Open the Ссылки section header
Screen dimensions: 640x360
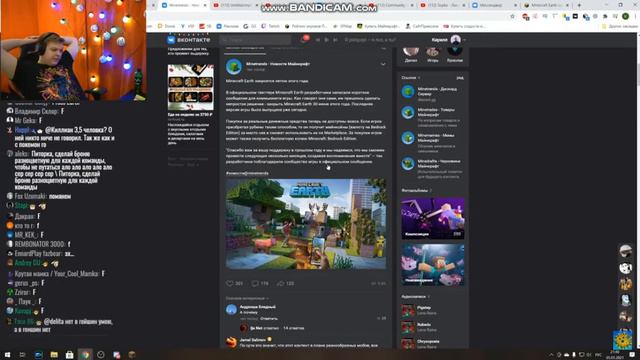point(410,78)
